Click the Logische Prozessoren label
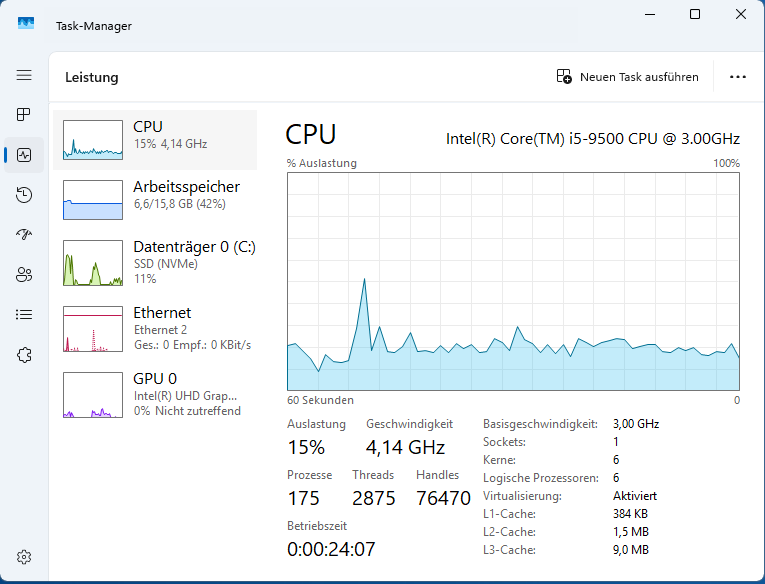Image resolution: width=765 pixels, height=584 pixels. tap(541, 478)
